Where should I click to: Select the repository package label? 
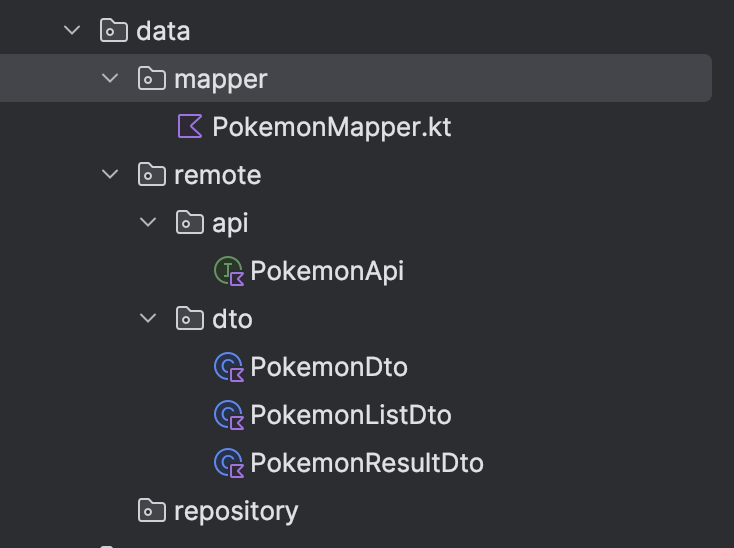pos(236,511)
